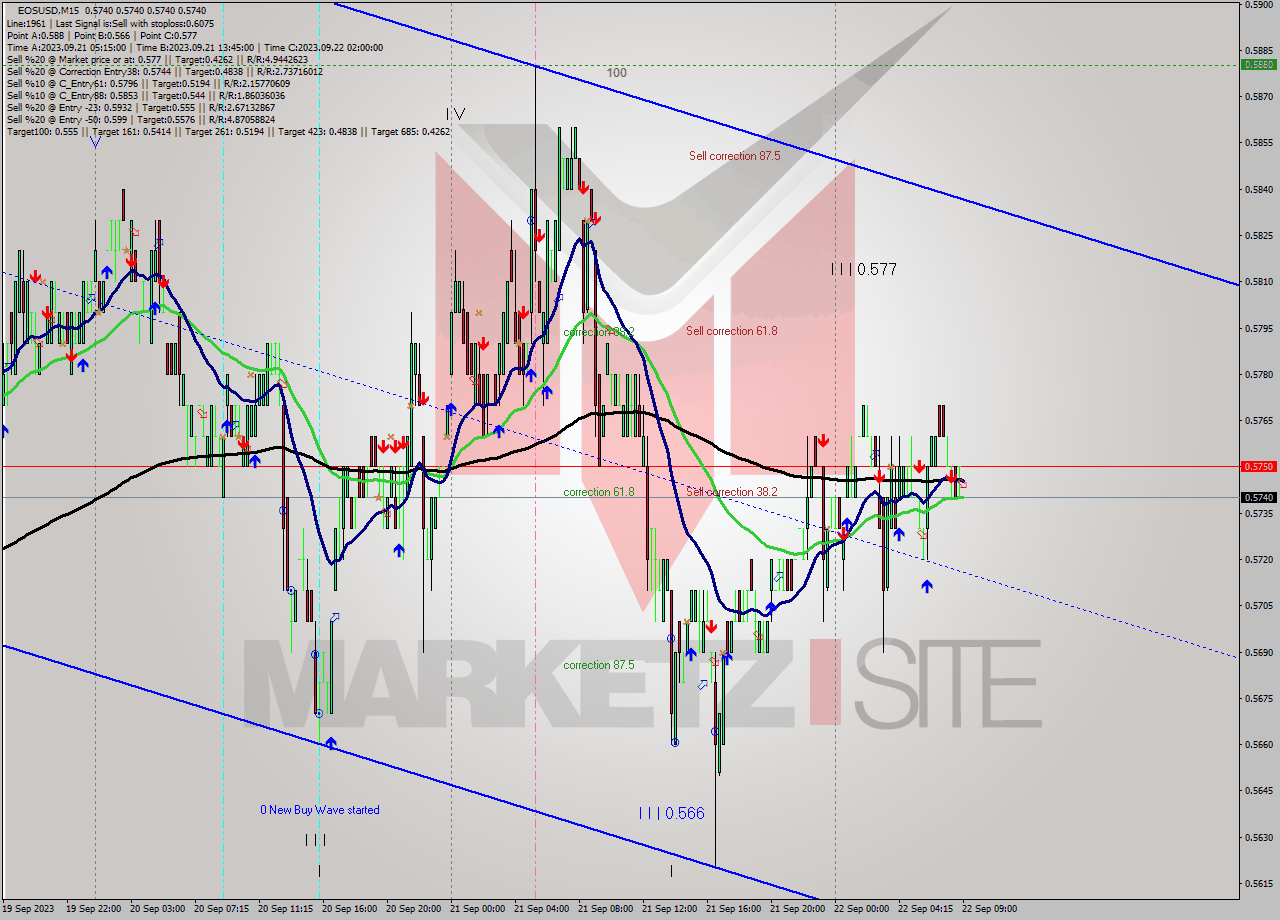Click '20 Sep 16:00' on the time axis
This screenshot has height=920, width=1280.
351,909
